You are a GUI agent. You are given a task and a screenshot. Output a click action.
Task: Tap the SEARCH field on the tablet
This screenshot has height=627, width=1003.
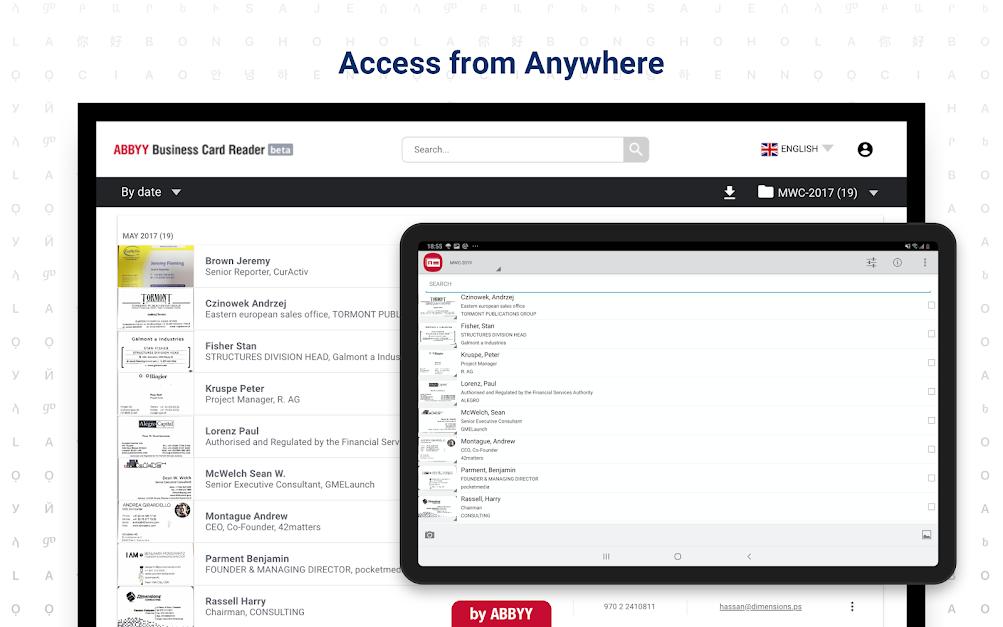pyautogui.click(x=677, y=284)
